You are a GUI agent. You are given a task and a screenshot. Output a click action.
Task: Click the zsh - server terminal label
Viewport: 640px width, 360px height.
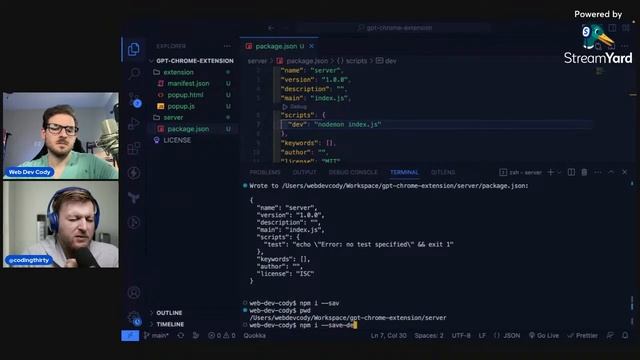520,172
